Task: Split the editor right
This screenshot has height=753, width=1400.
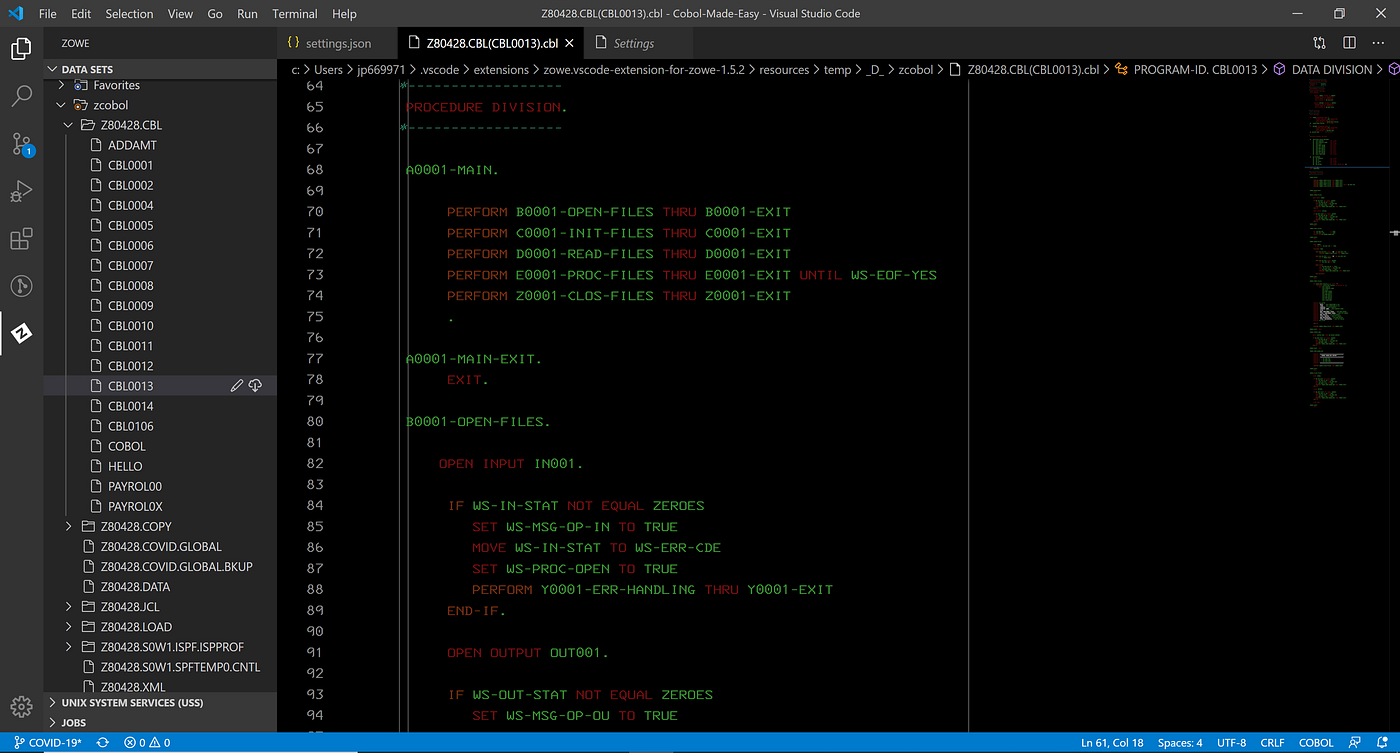Action: point(1349,43)
